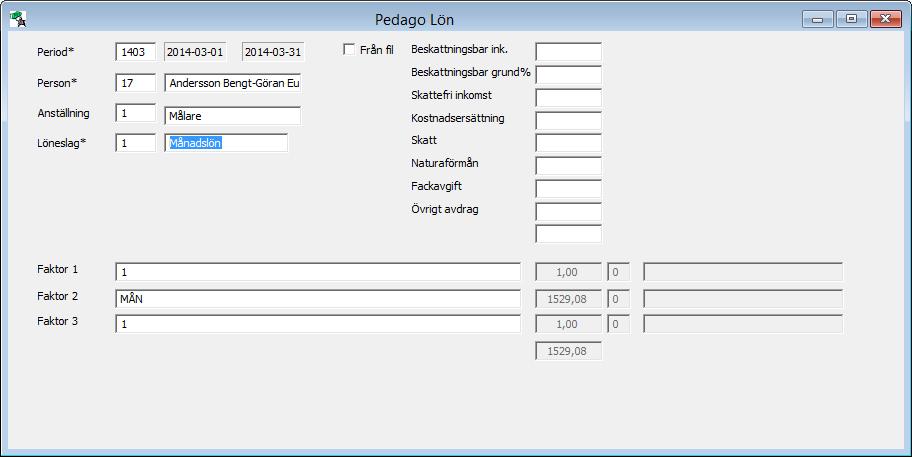
Task: Click the Faktor 2 field containing MÅN
Action: click(318, 298)
